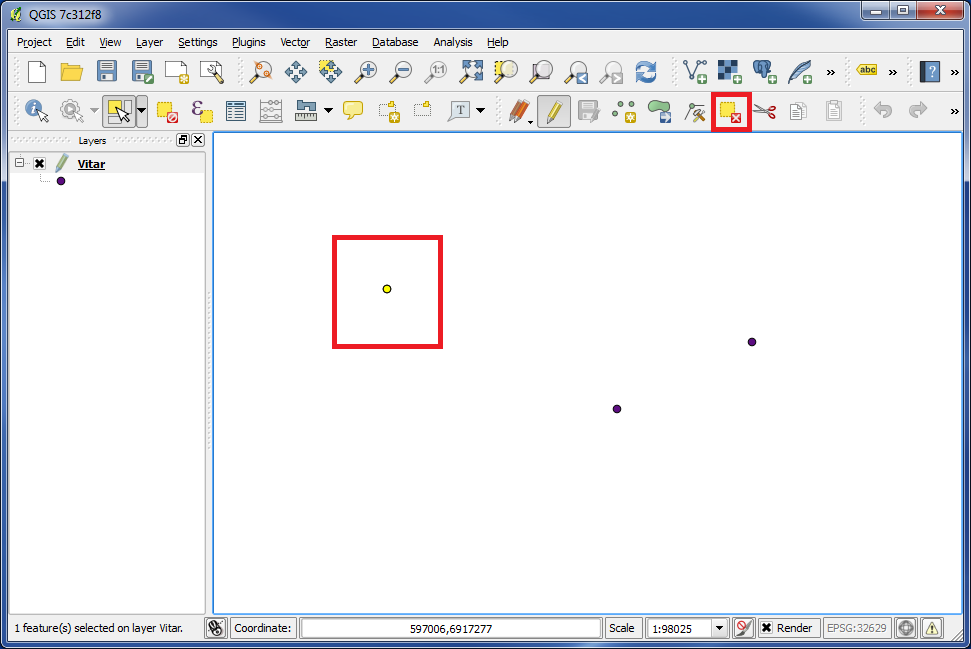Choose the Zoom Out tool
971x649 pixels.
pyautogui.click(x=401, y=72)
